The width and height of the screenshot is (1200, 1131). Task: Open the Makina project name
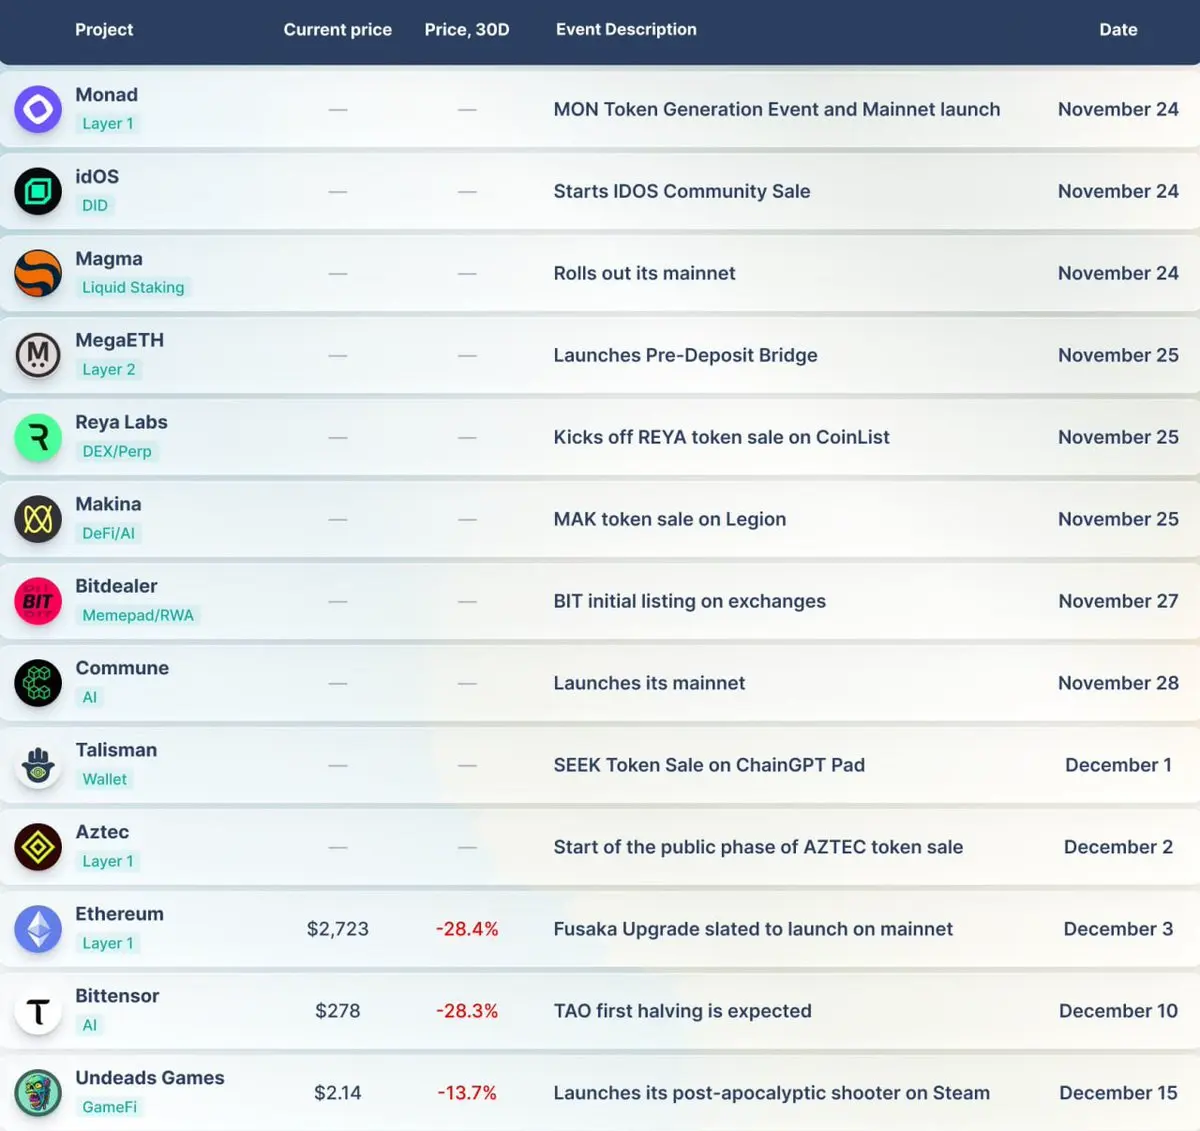pyautogui.click(x=109, y=504)
